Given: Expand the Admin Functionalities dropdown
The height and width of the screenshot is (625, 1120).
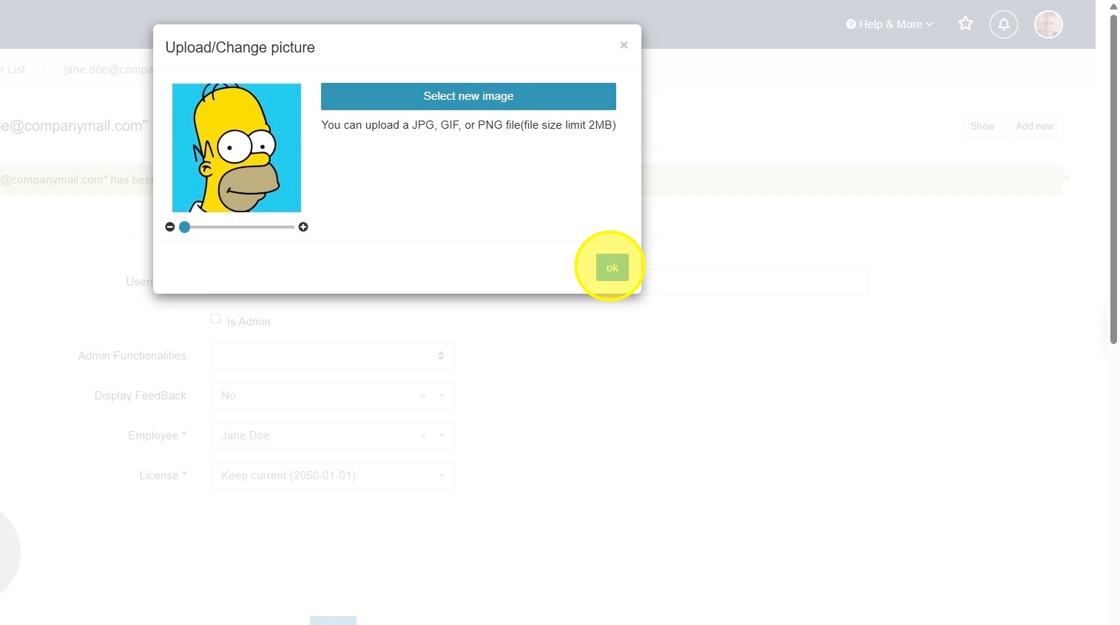Looking at the screenshot, I should click(332, 356).
